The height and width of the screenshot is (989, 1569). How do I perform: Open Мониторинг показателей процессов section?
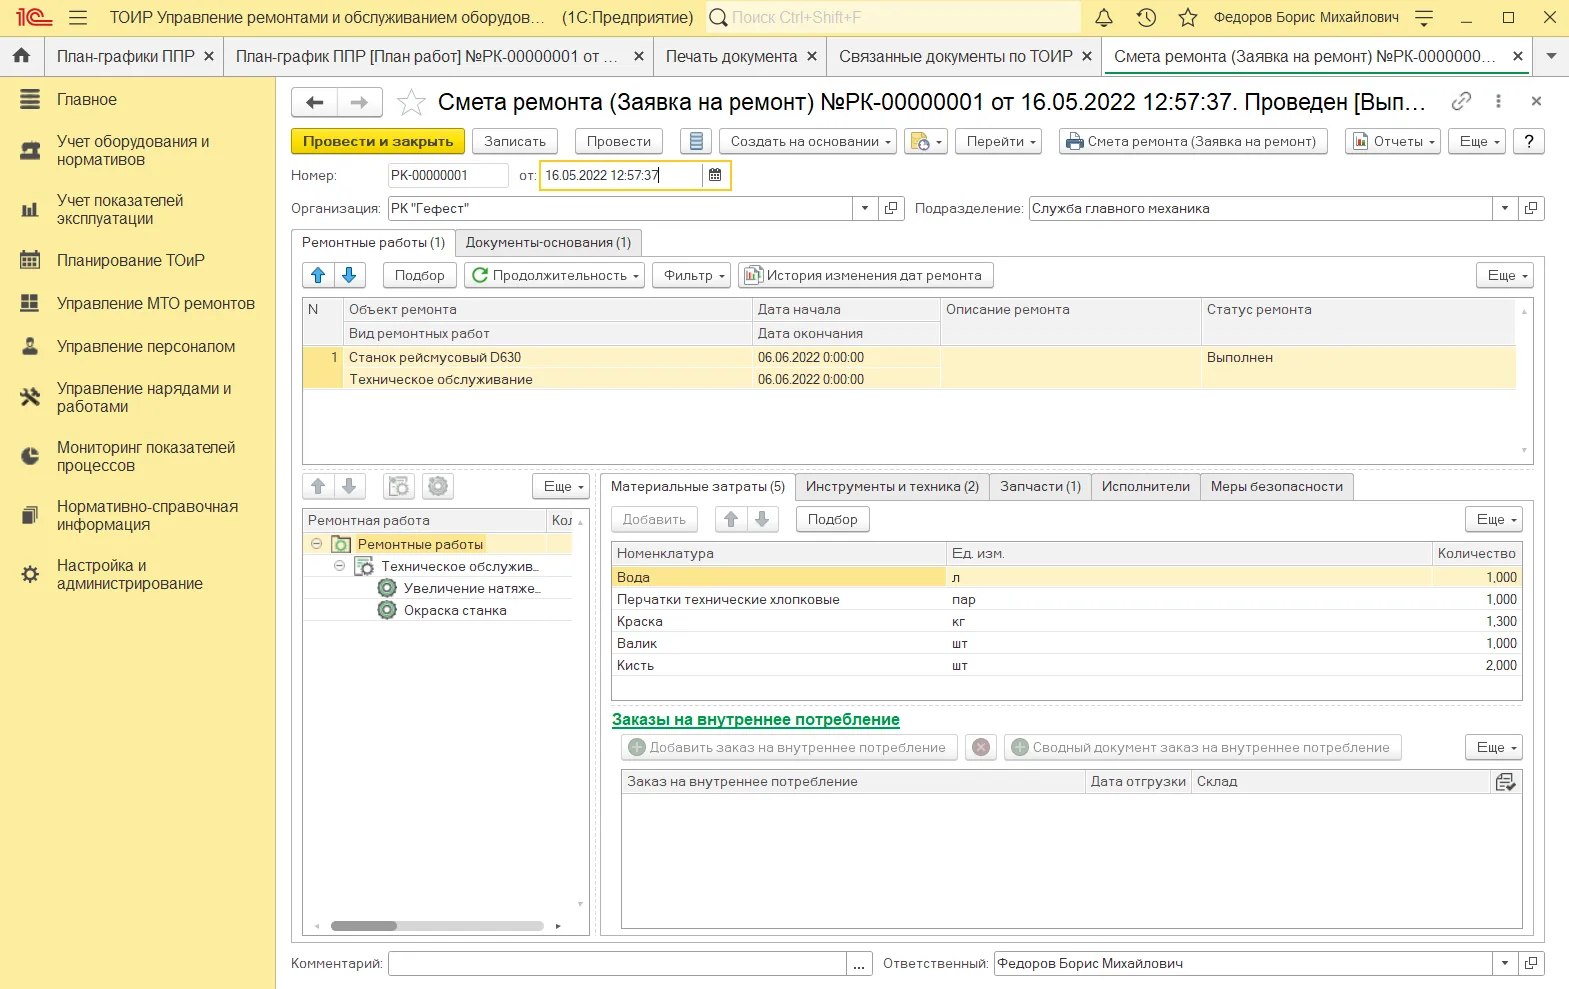coord(146,456)
